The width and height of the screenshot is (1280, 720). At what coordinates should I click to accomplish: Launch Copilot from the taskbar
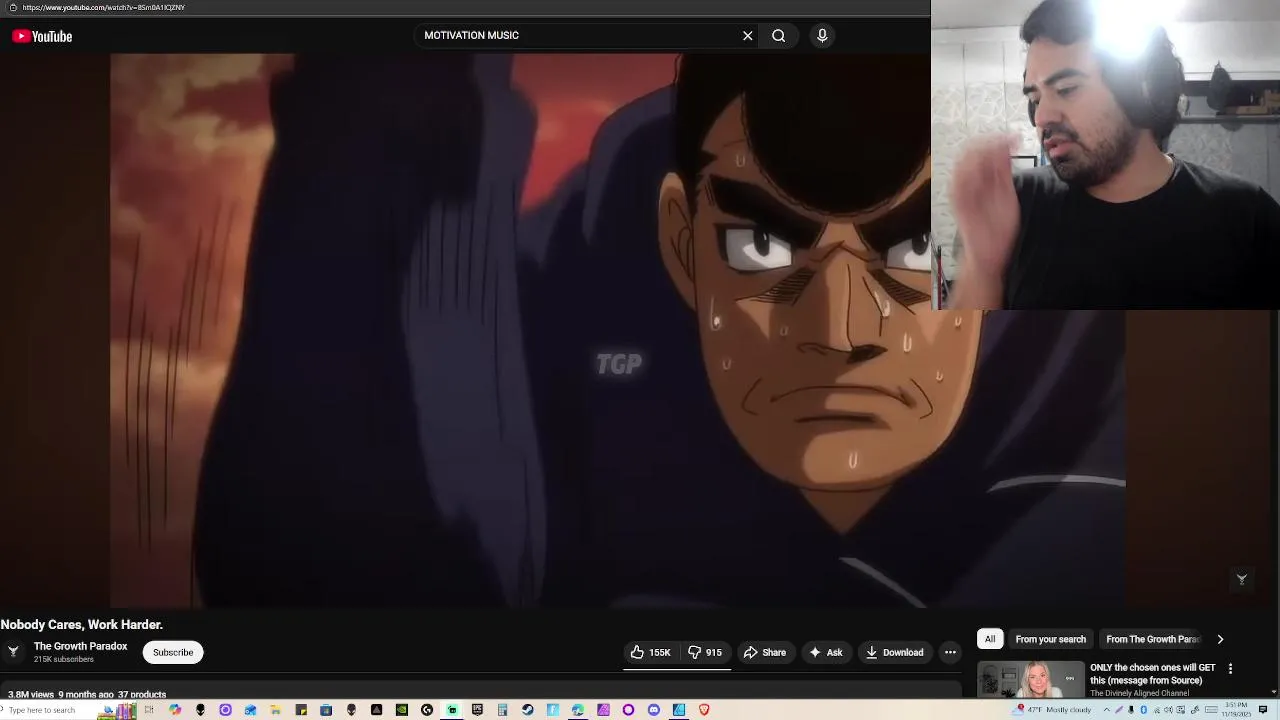click(175, 710)
